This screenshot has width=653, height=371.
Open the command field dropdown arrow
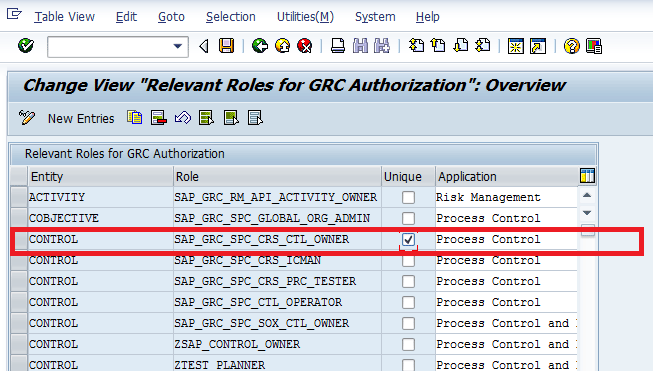pos(178,46)
